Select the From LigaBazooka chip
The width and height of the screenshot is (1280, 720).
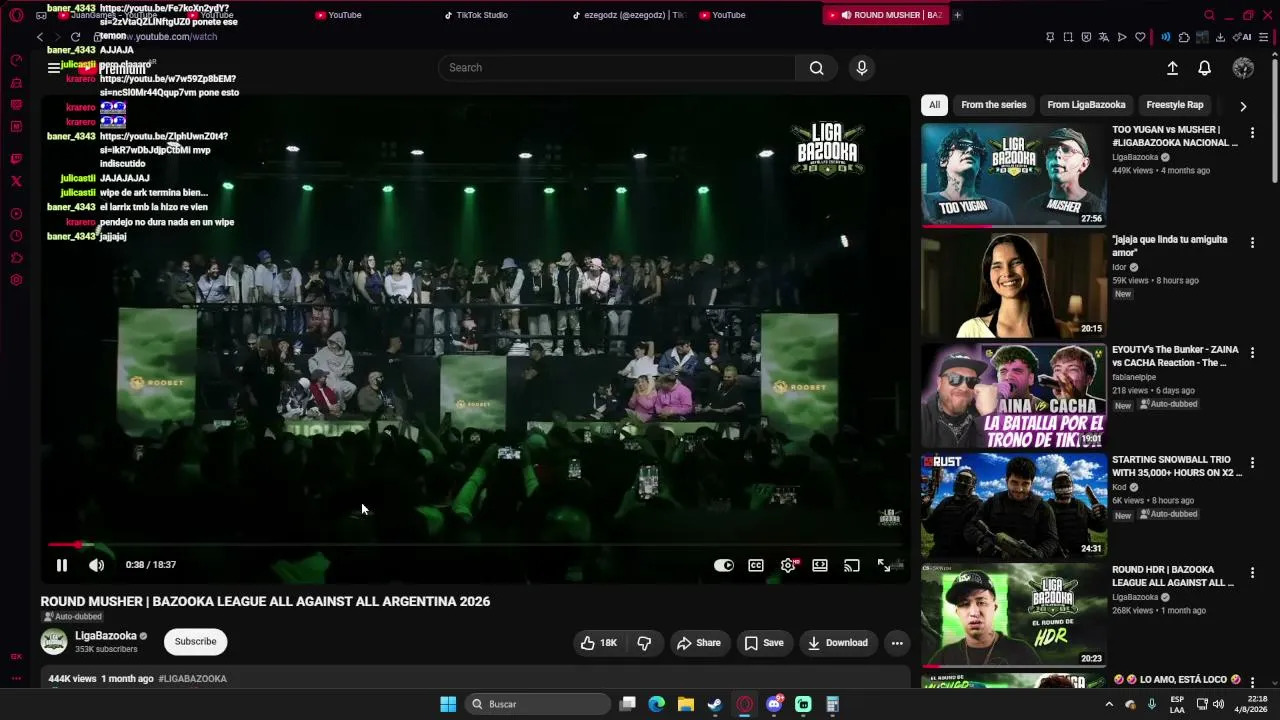(x=1086, y=105)
